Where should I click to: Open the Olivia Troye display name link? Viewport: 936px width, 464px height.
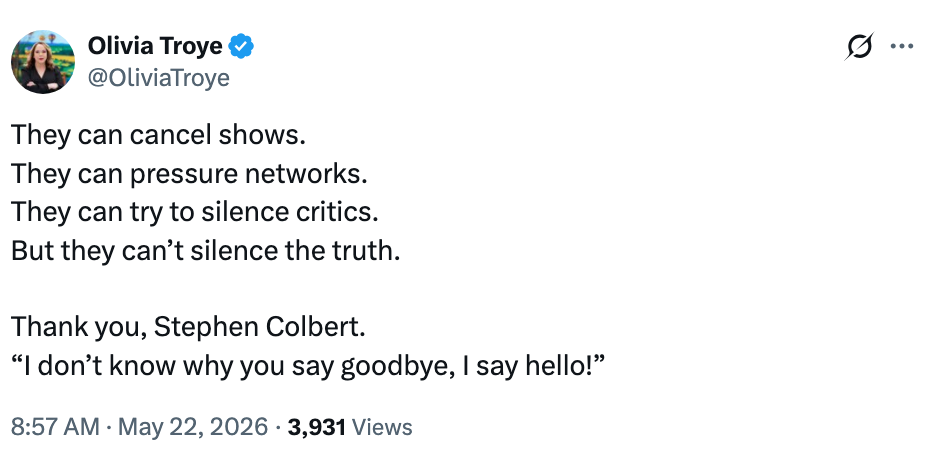155,46
